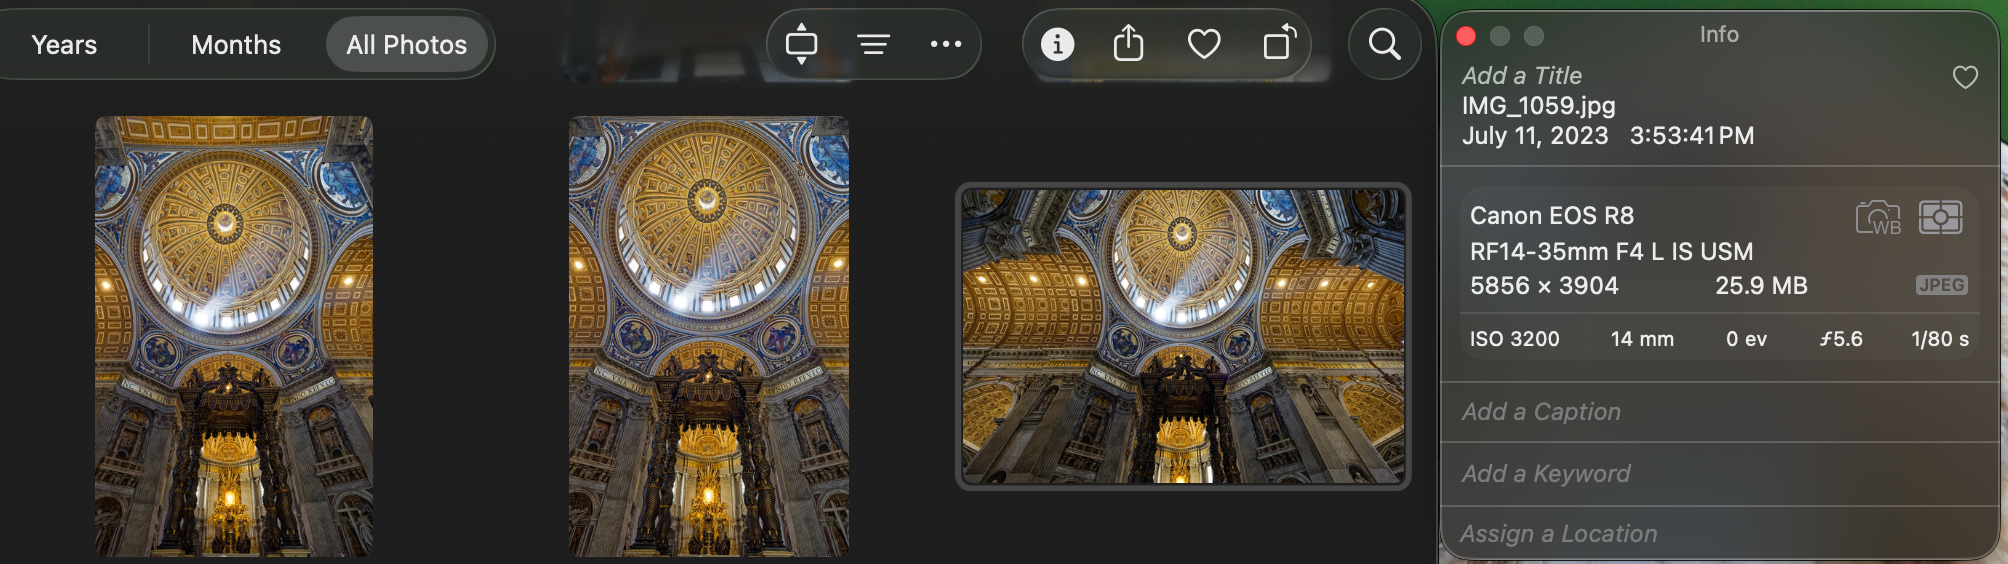
Task: Open the Search magnifier
Action: pos(1384,44)
